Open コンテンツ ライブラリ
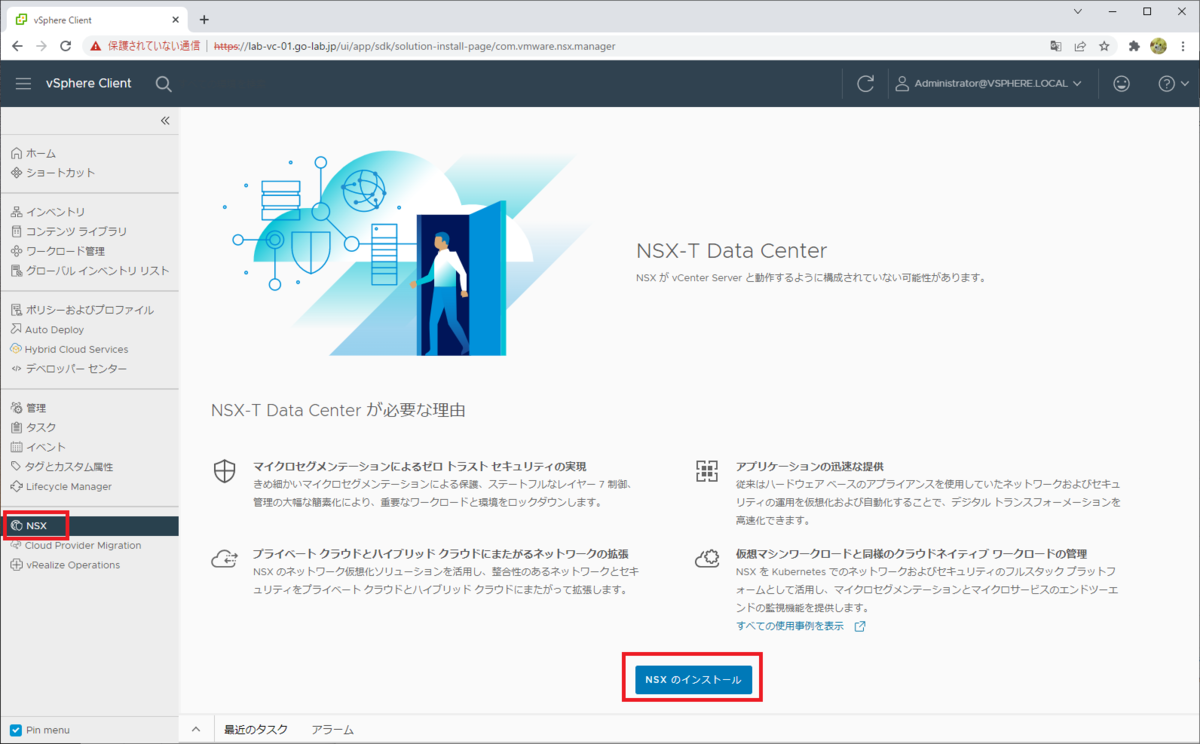Image resolution: width=1200 pixels, height=744 pixels. pos(68,231)
